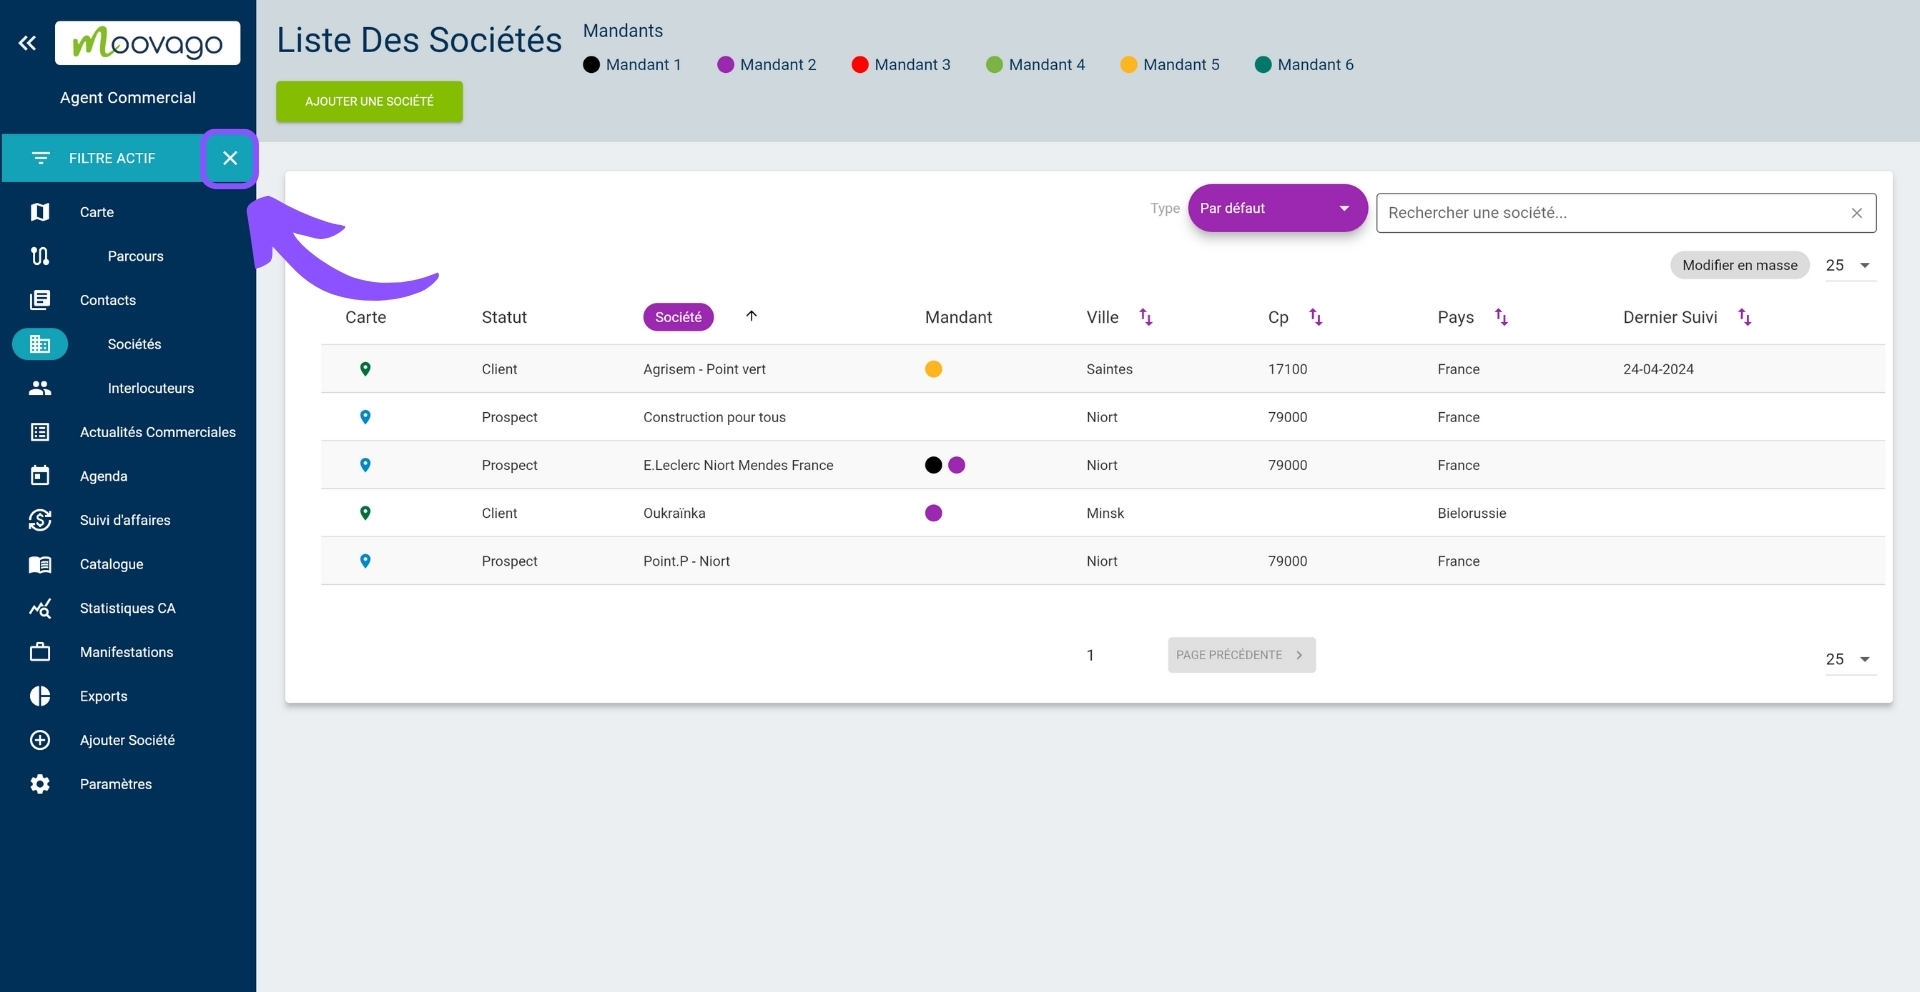Click the Société ascending sort arrow
The height and width of the screenshot is (992, 1920).
pyautogui.click(x=751, y=316)
